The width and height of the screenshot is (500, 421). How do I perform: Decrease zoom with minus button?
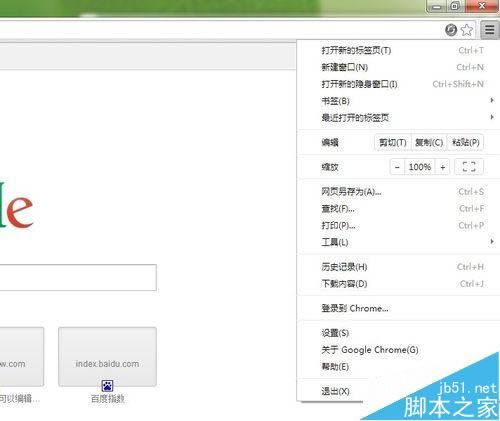pyautogui.click(x=397, y=167)
